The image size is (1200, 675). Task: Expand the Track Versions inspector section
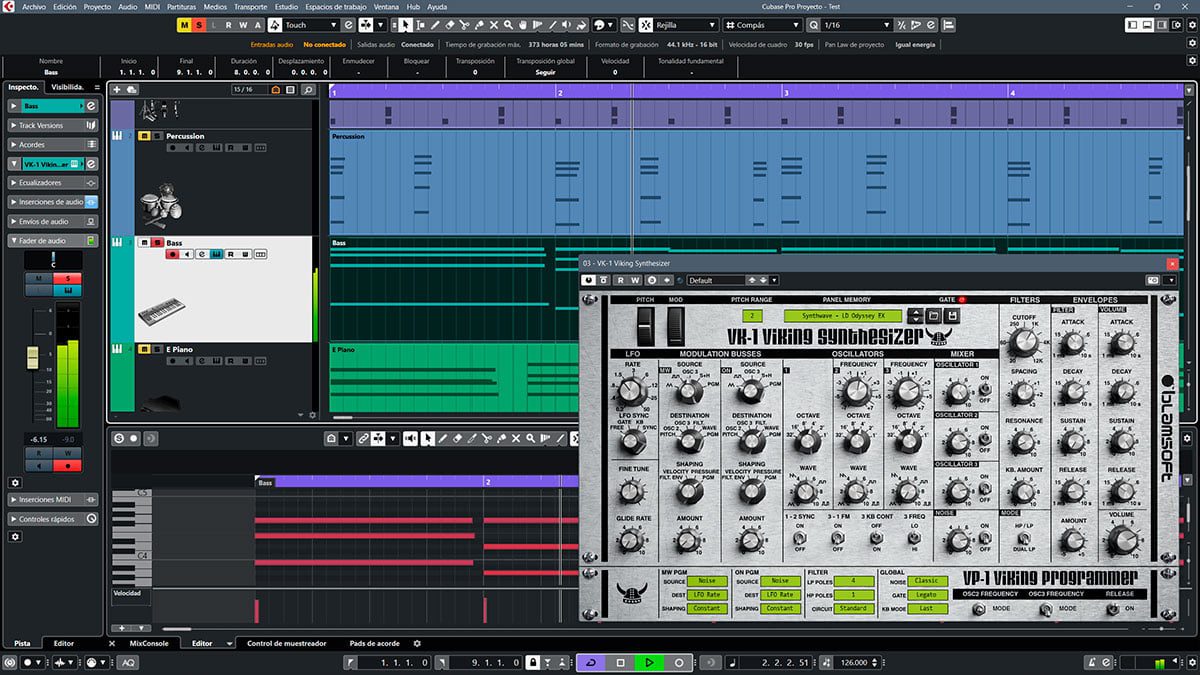[53, 125]
